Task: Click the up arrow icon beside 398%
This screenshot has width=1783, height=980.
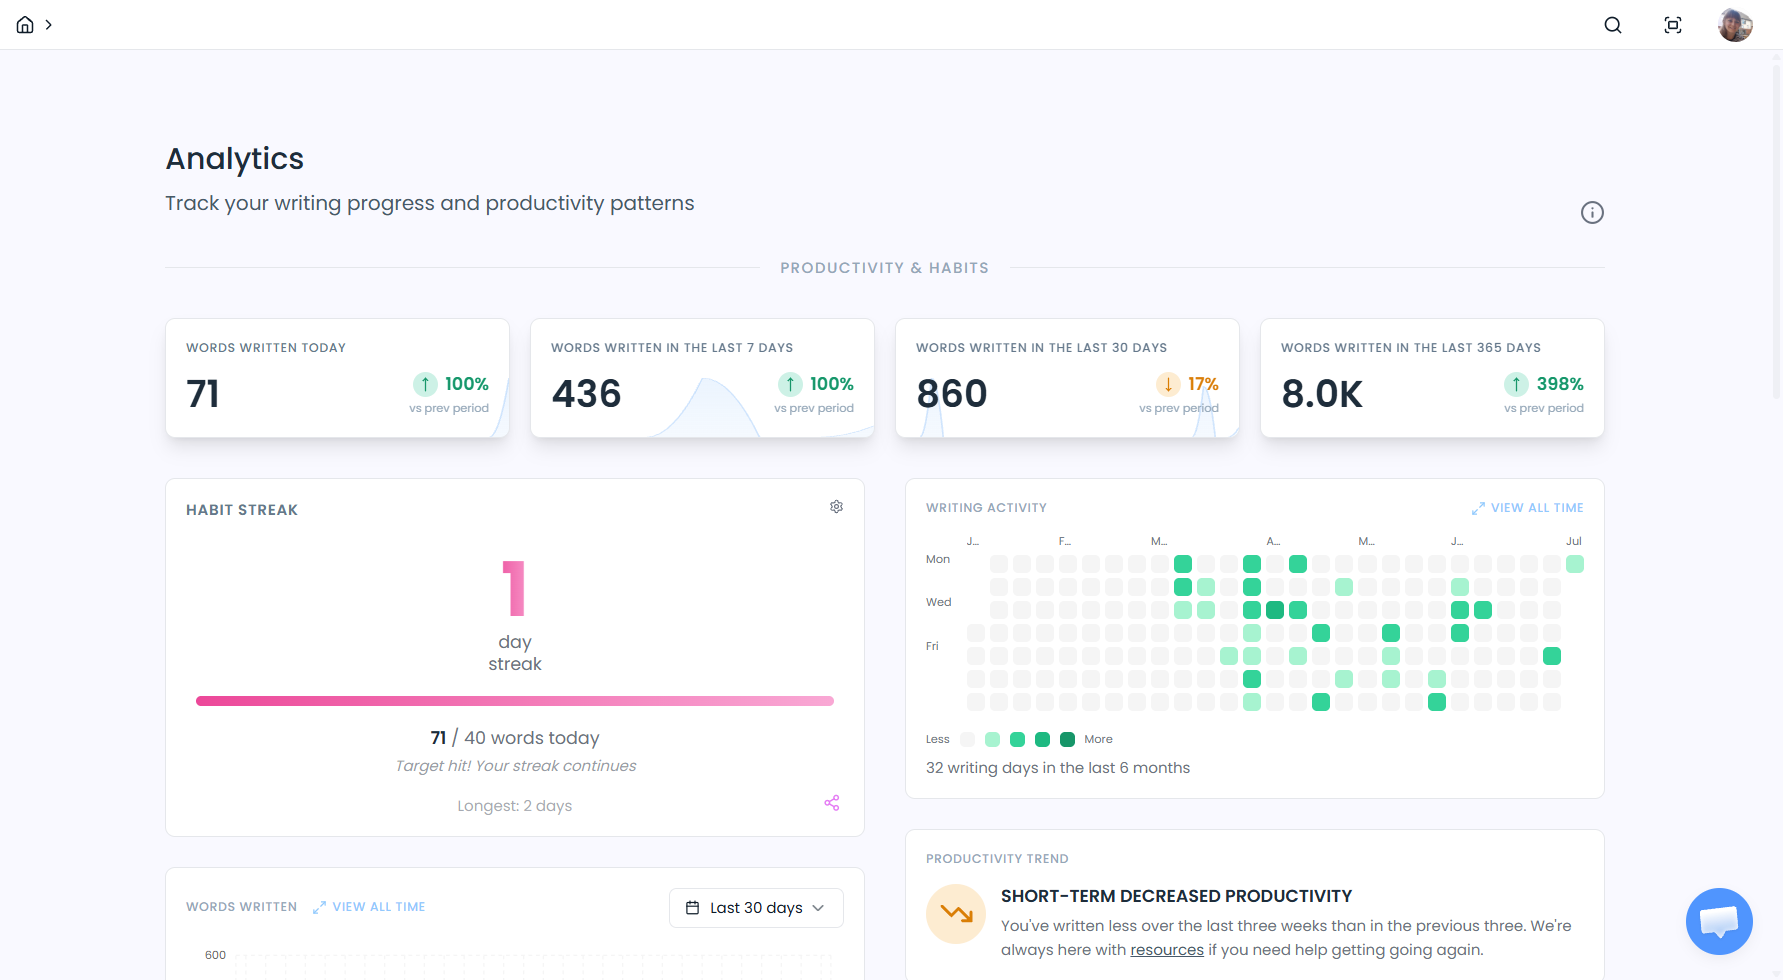Action: [x=1516, y=384]
